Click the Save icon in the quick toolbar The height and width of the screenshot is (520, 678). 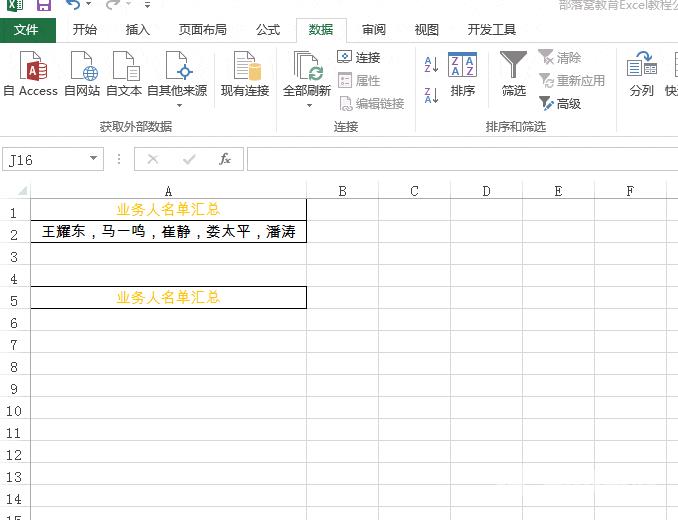(x=44, y=5)
